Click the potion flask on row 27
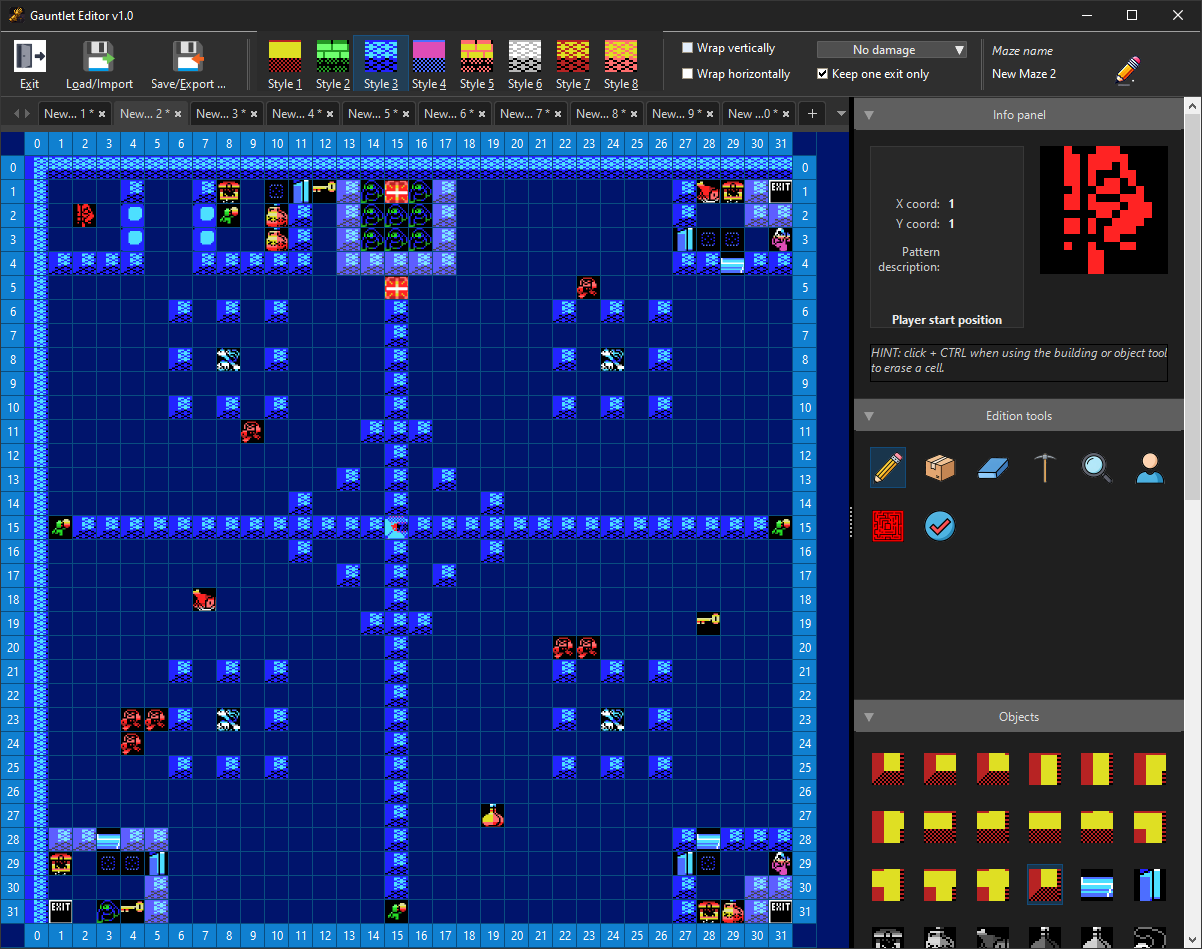 [493, 815]
